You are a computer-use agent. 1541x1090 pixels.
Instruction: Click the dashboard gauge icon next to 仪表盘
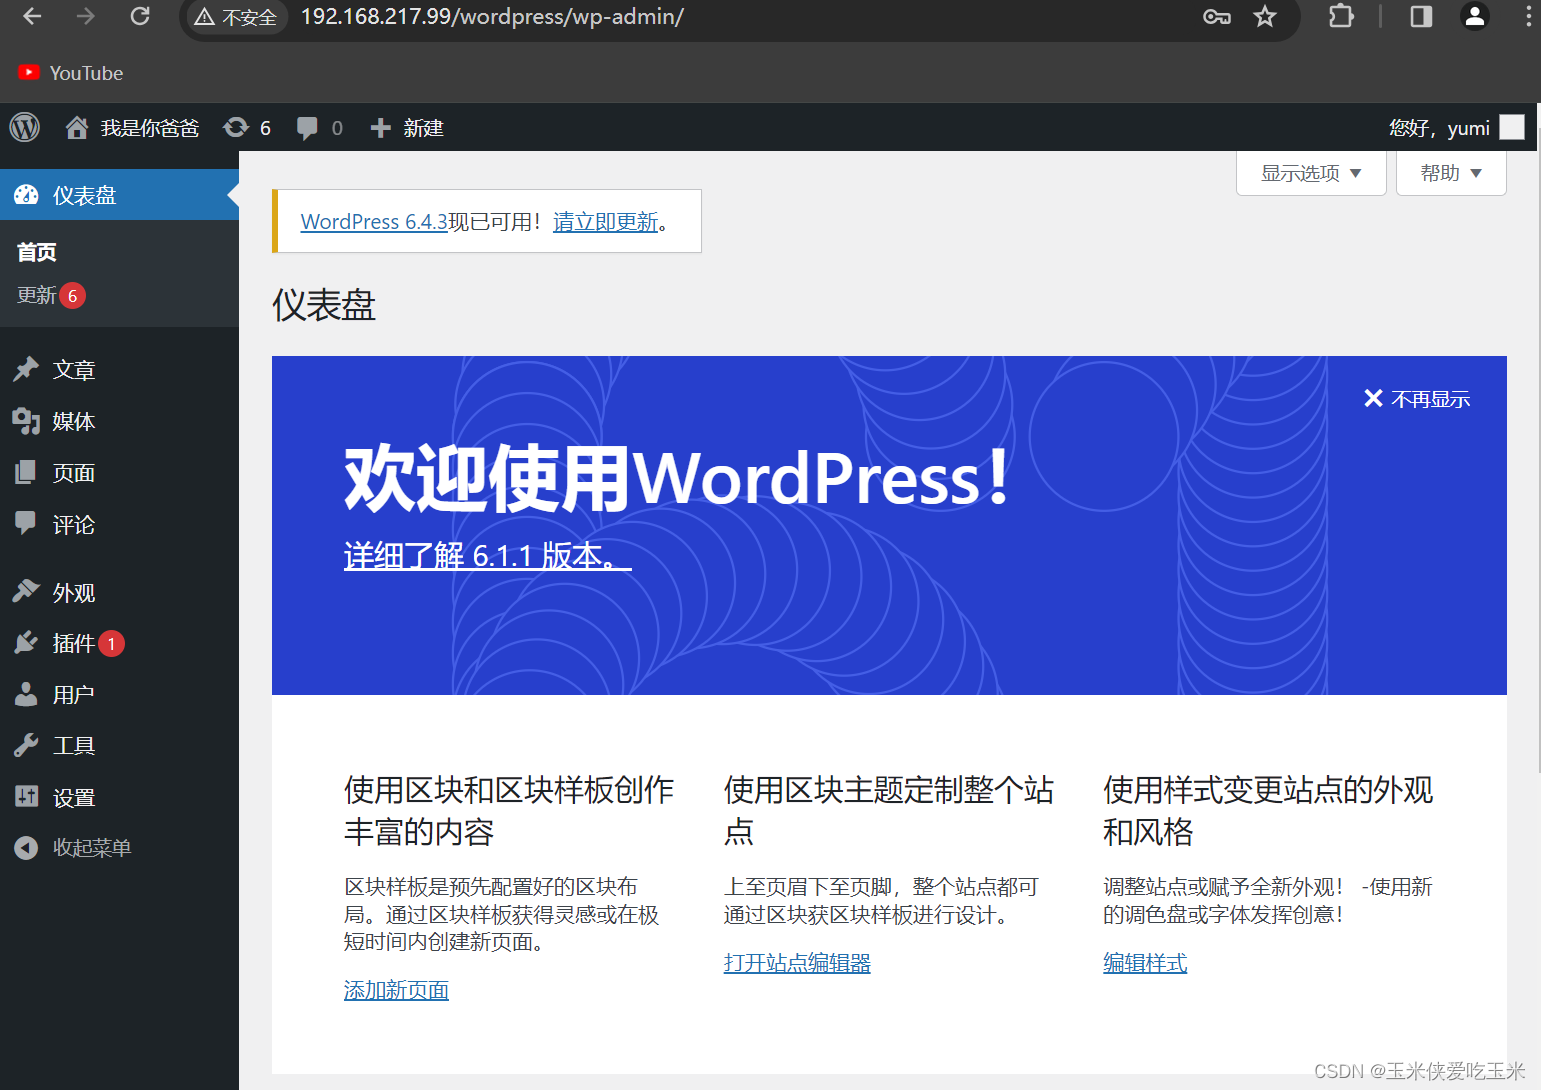click(x=26, y=195)
